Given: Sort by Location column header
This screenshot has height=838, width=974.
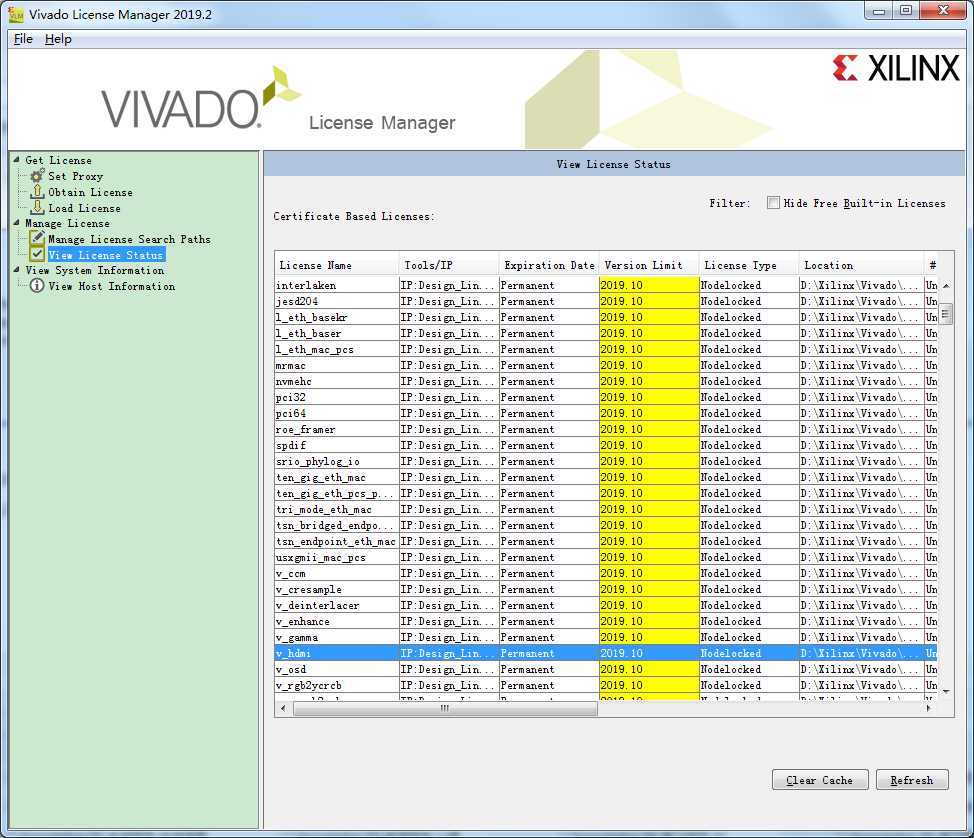Looking at the screenshot, I should tap(861, 265).
